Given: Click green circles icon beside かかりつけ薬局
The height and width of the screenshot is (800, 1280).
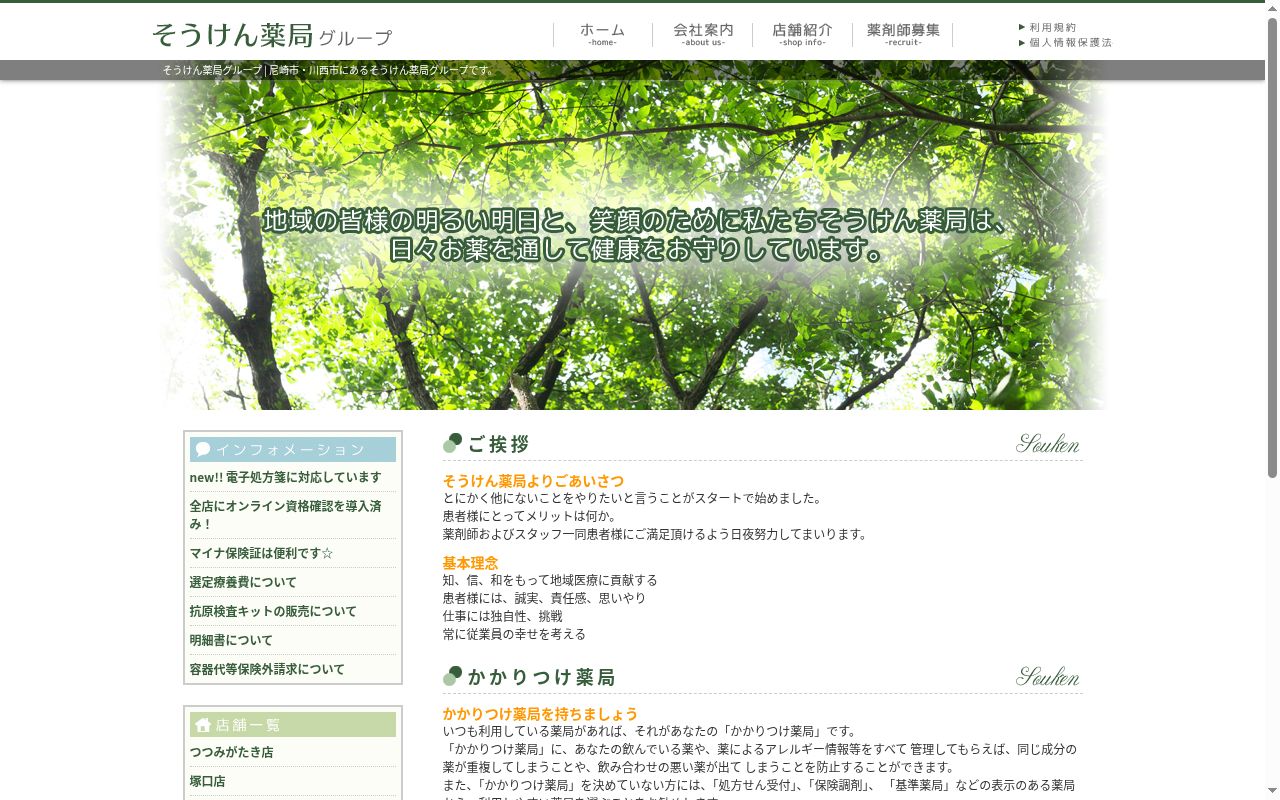Looking at the screenshot, I should [452, 676].
